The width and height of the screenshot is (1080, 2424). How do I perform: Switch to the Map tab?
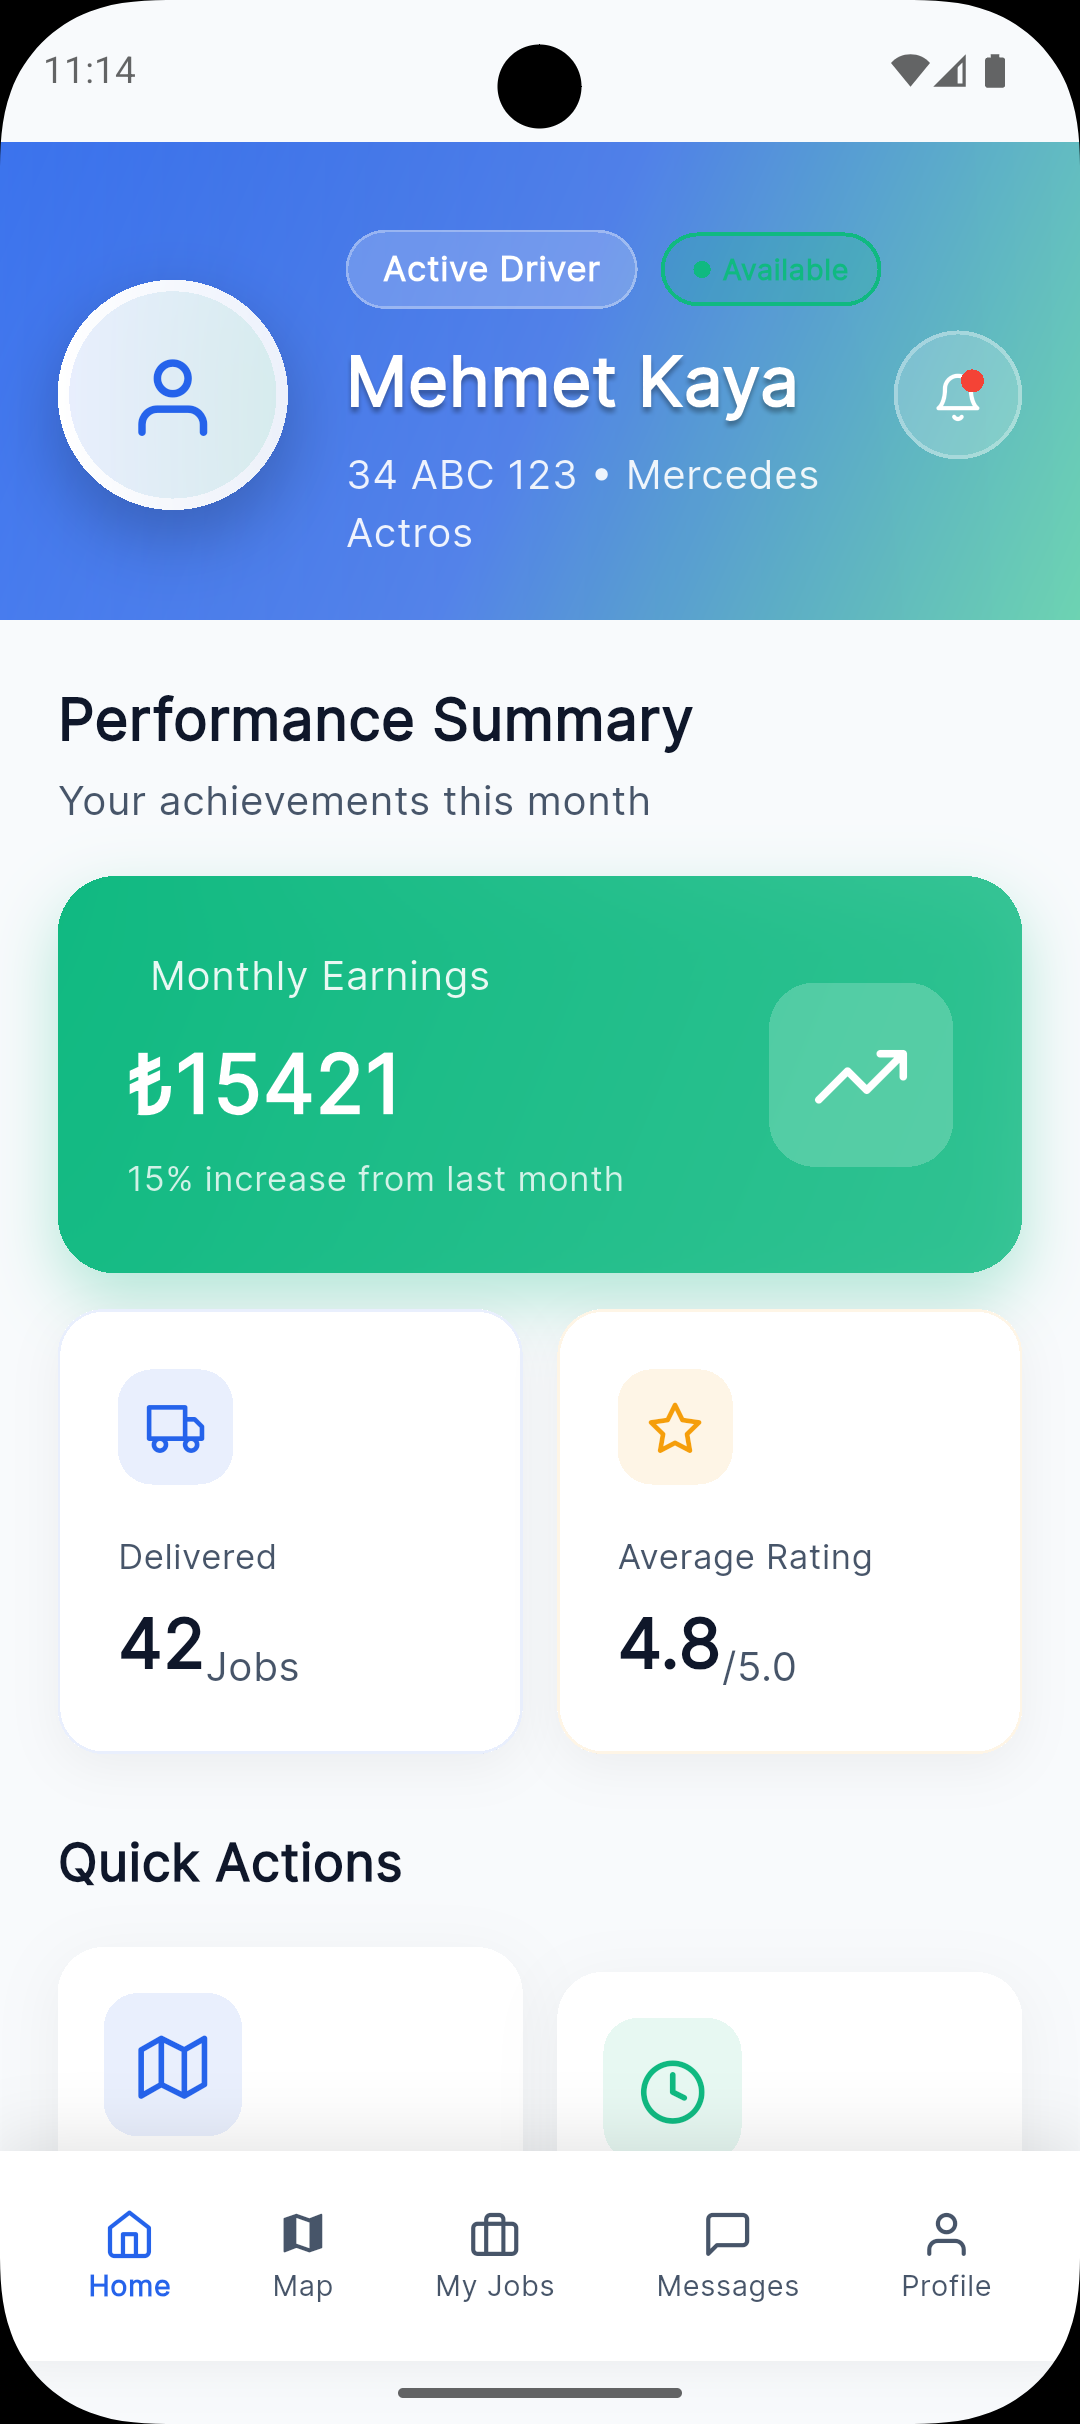pos(303,2255)
